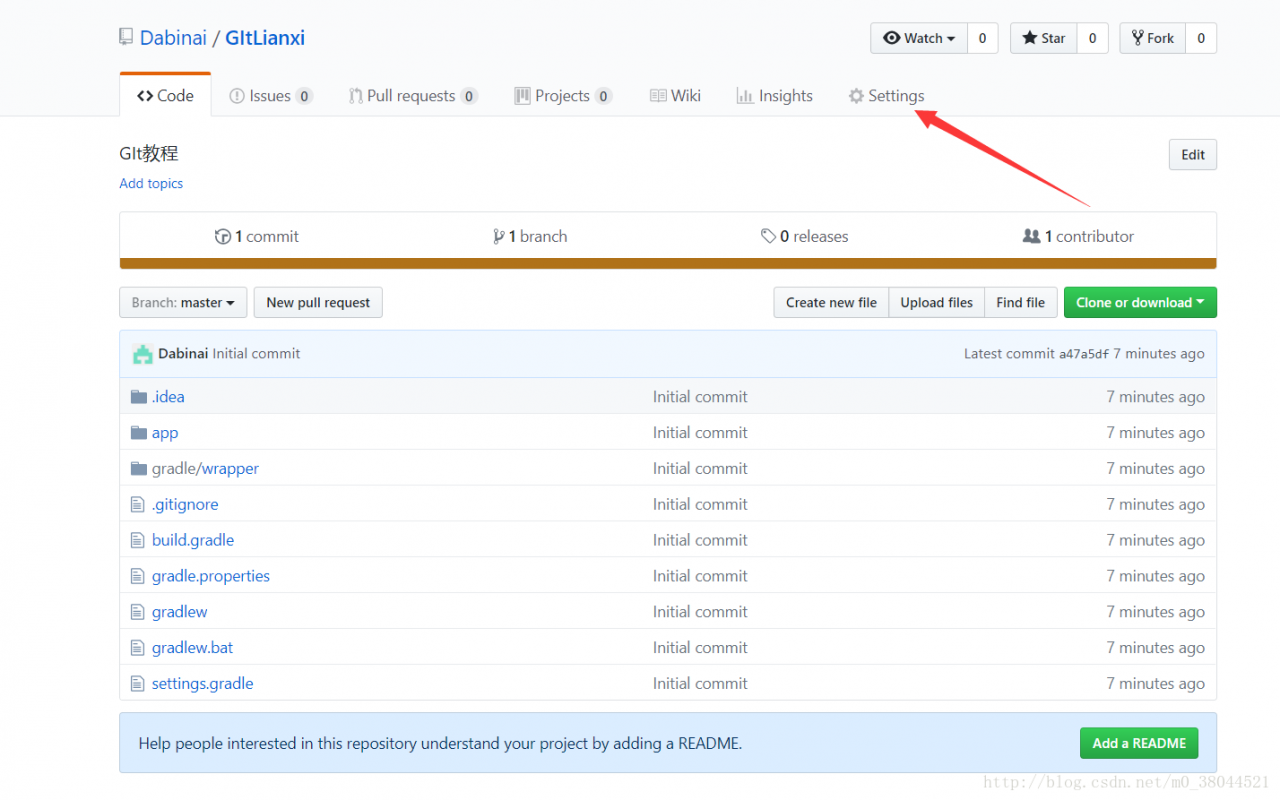
Task: Open the Pull requests tab
Action: point(413,96)
